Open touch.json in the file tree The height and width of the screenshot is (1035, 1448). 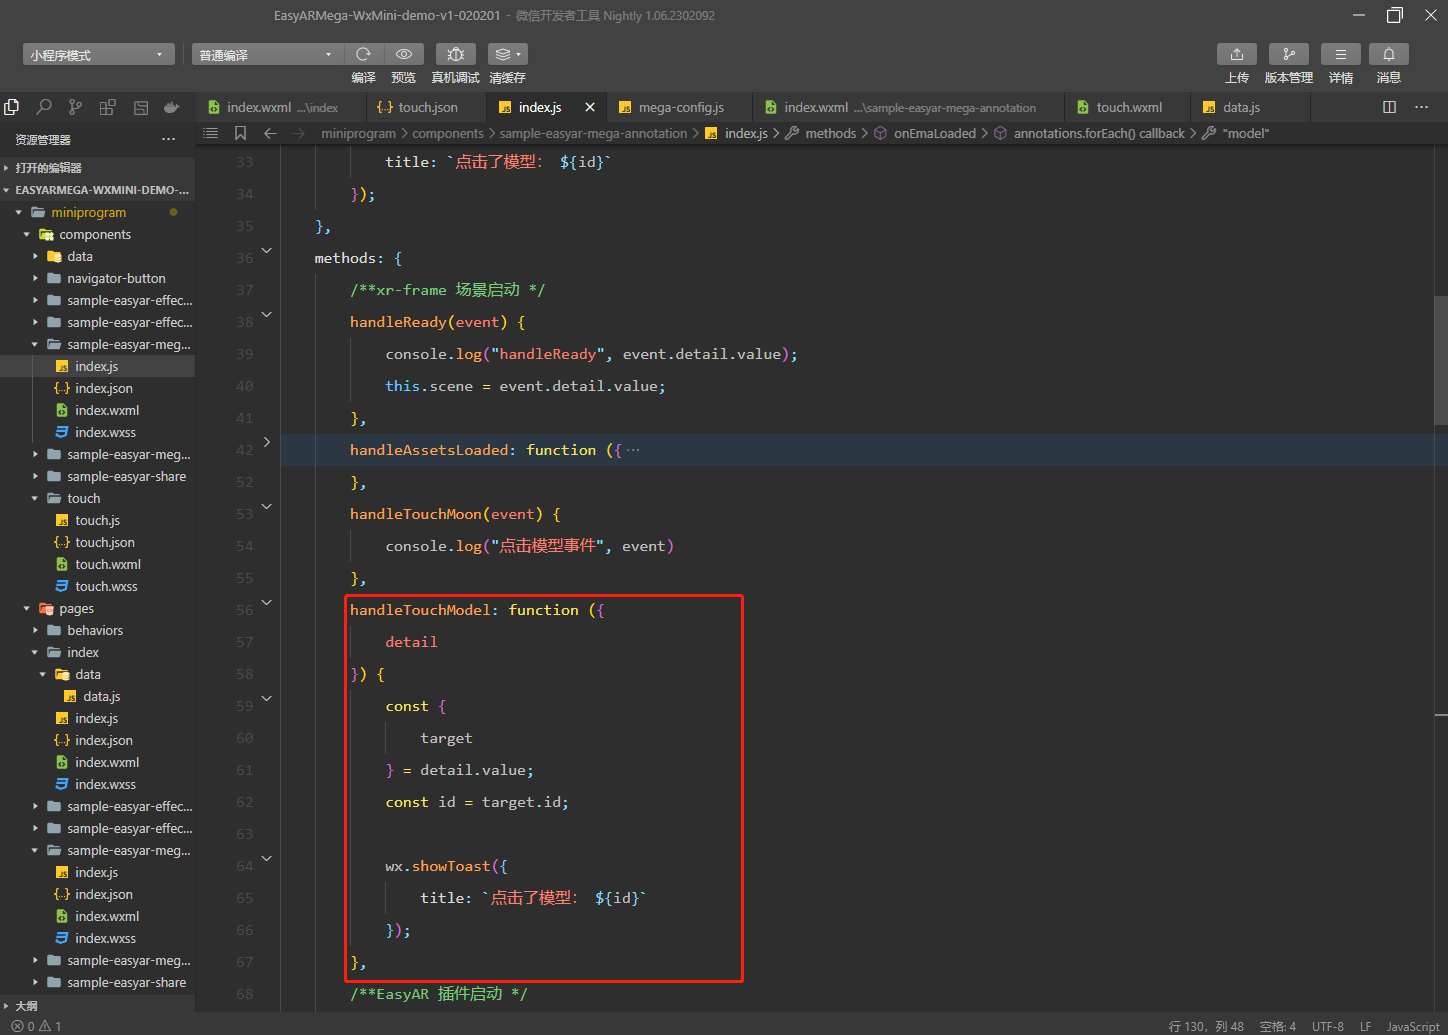(97, 542)
